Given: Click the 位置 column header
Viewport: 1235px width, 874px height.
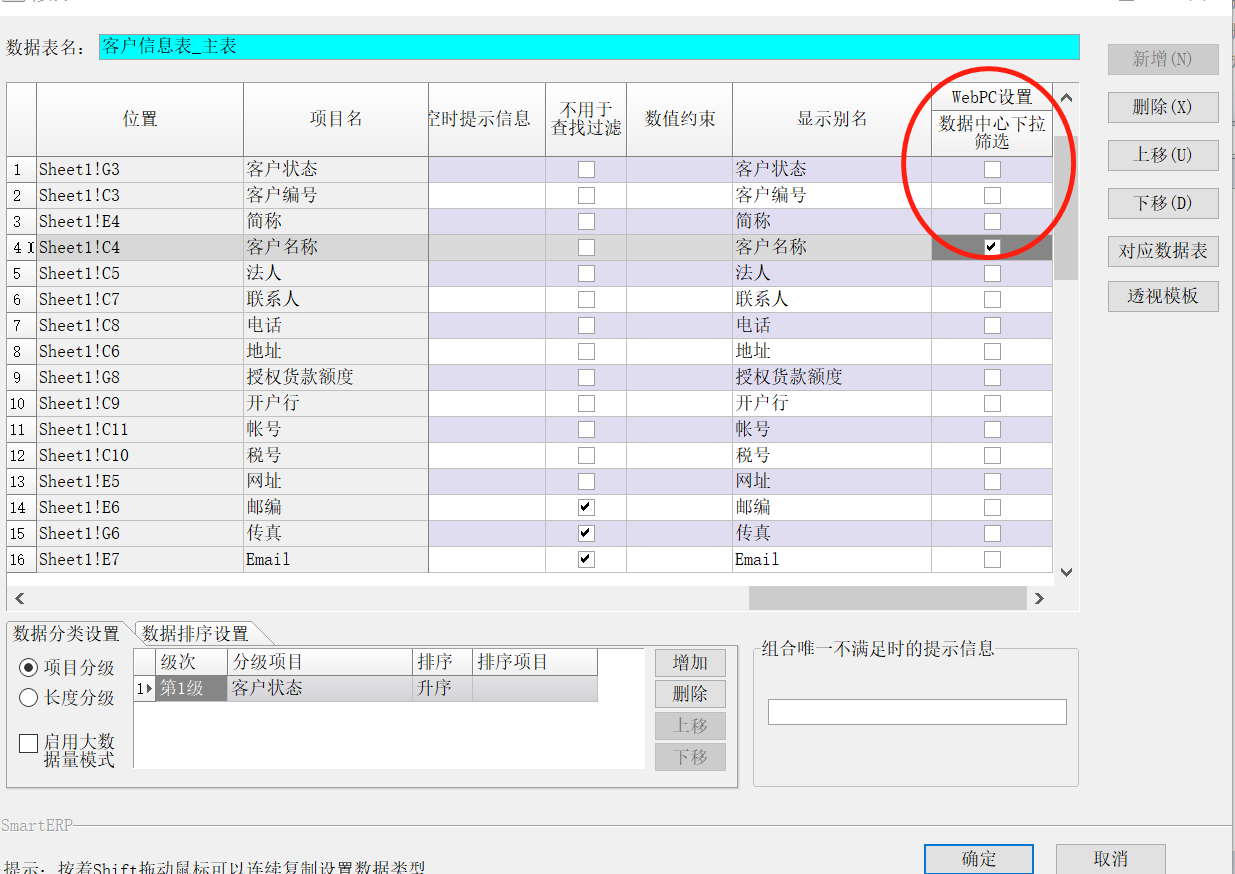Looking at the screenshot, I should coord(140,119).
